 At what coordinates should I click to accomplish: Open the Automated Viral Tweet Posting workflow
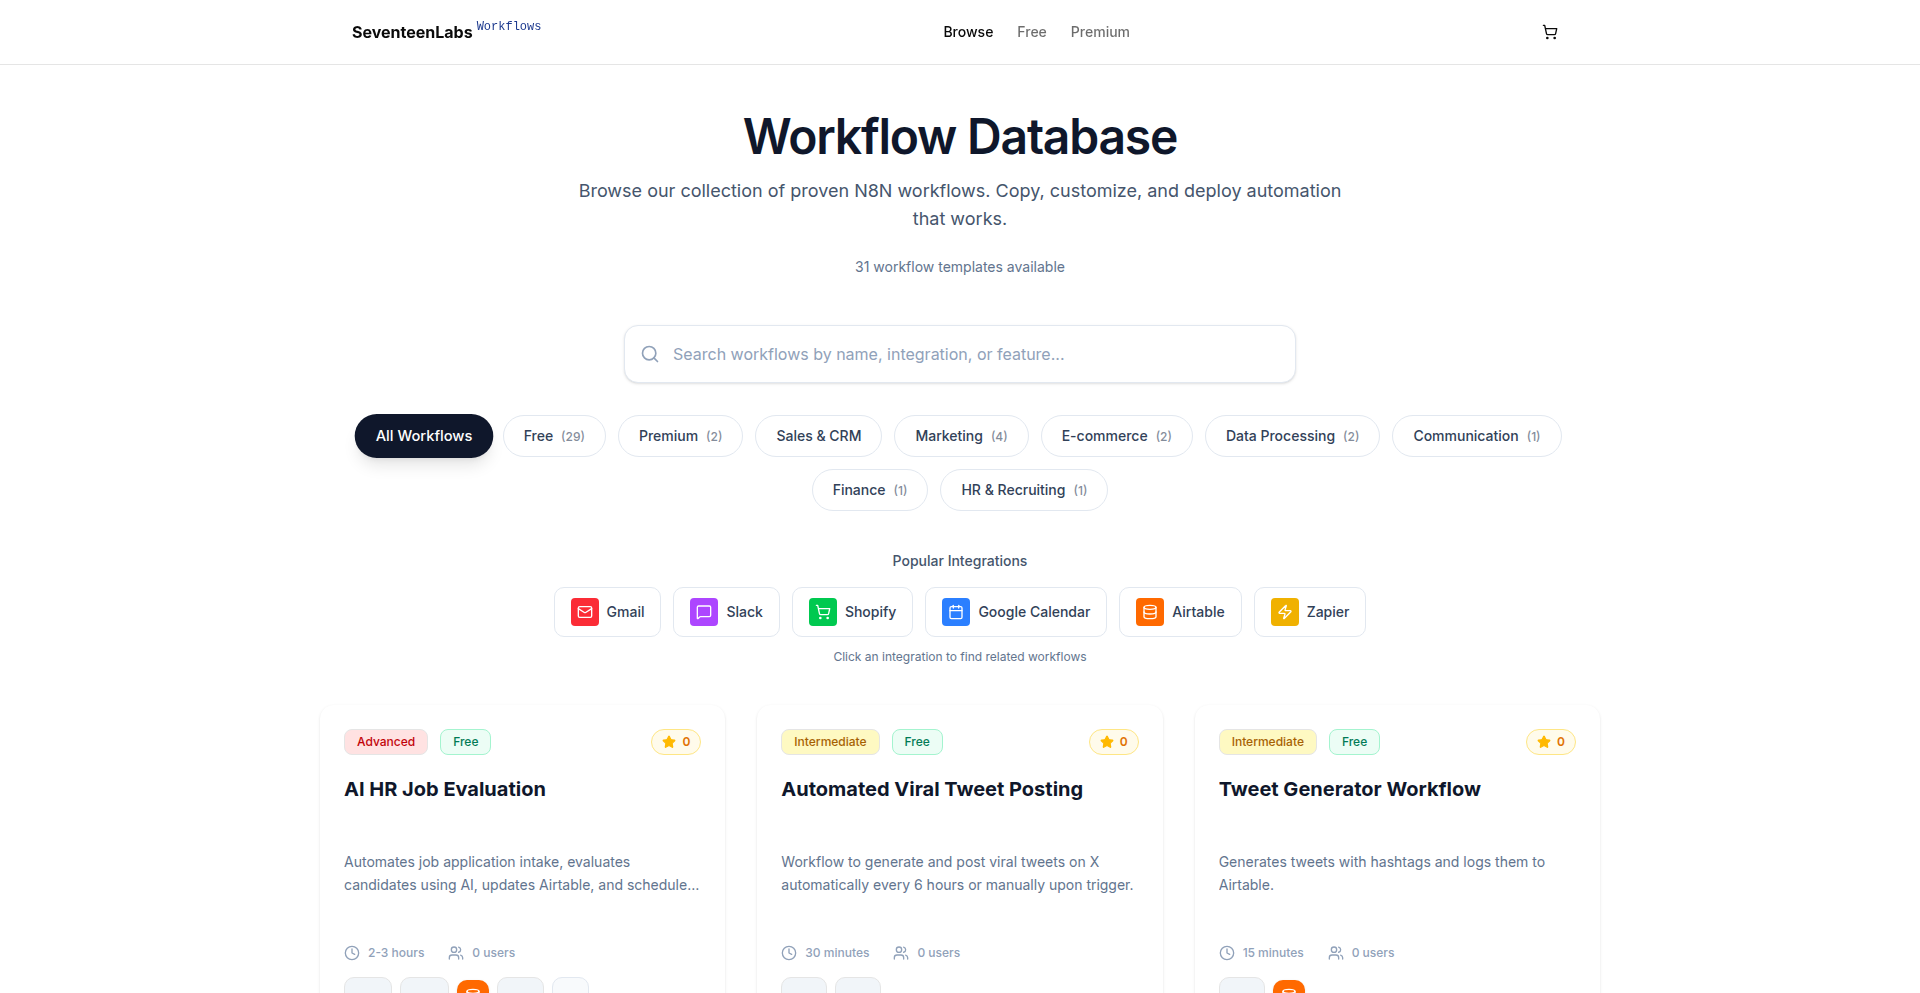[x=932, y=789]
